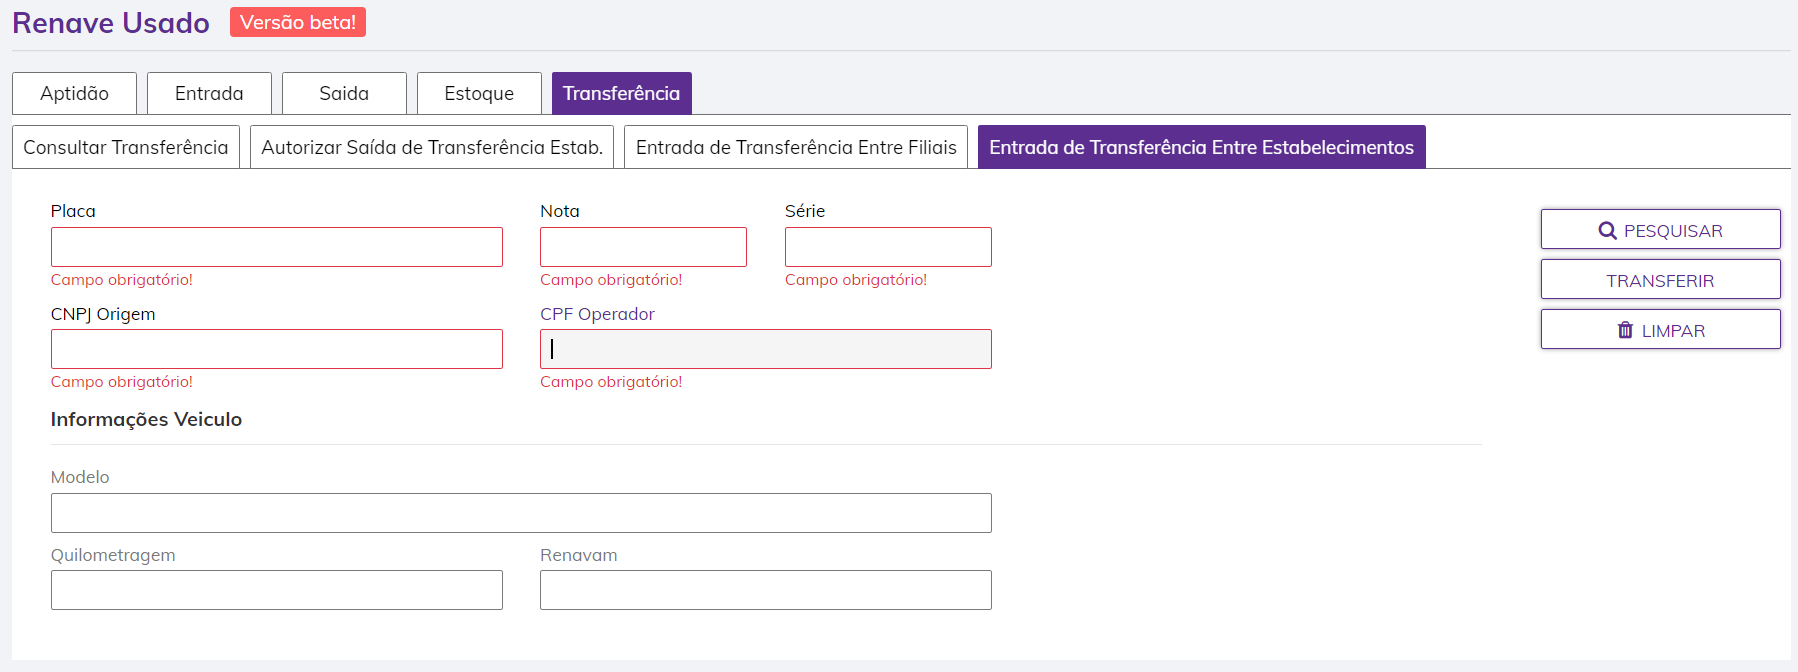Click the Modelo text field

tap(521, 513)
